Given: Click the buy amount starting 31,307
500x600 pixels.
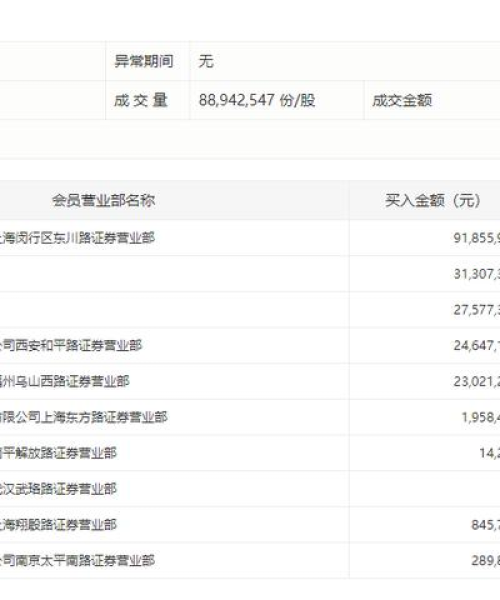Looking at the screenshot, I should [477, 274].
